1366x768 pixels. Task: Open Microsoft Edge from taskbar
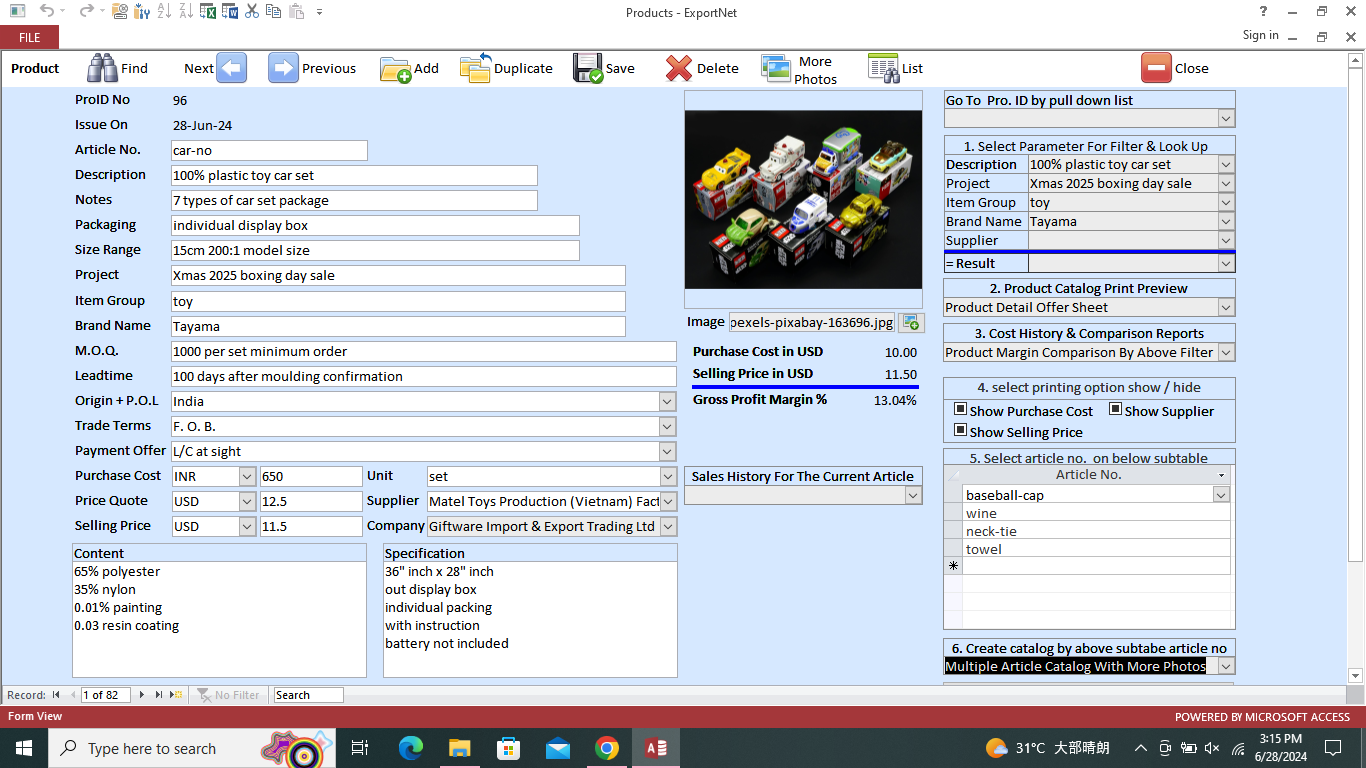click(411, 748)
